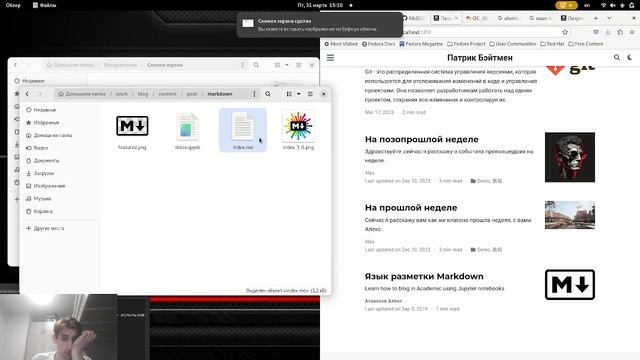Viewport: 640px width, 360px height.
Task: Open 'Патрик Бэйтмен' site title link
Action: pos(480,58)
